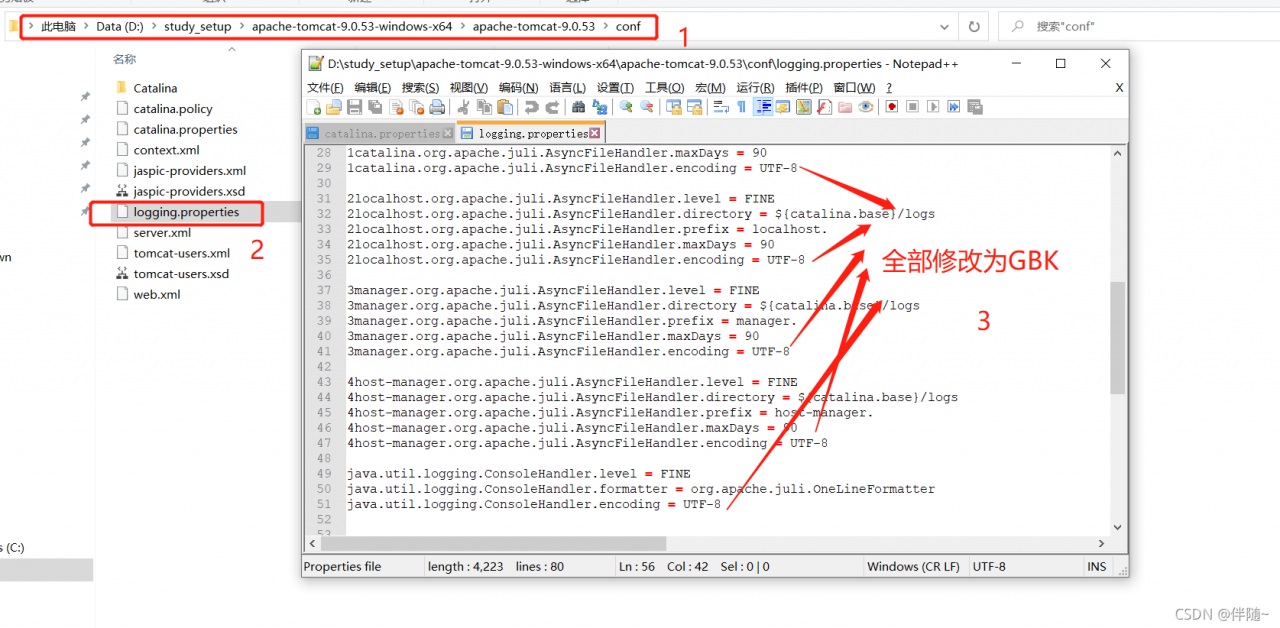Click the 名称 column header
The height and width of the screenshot is (628, 1280).
[x=125, y=59]
